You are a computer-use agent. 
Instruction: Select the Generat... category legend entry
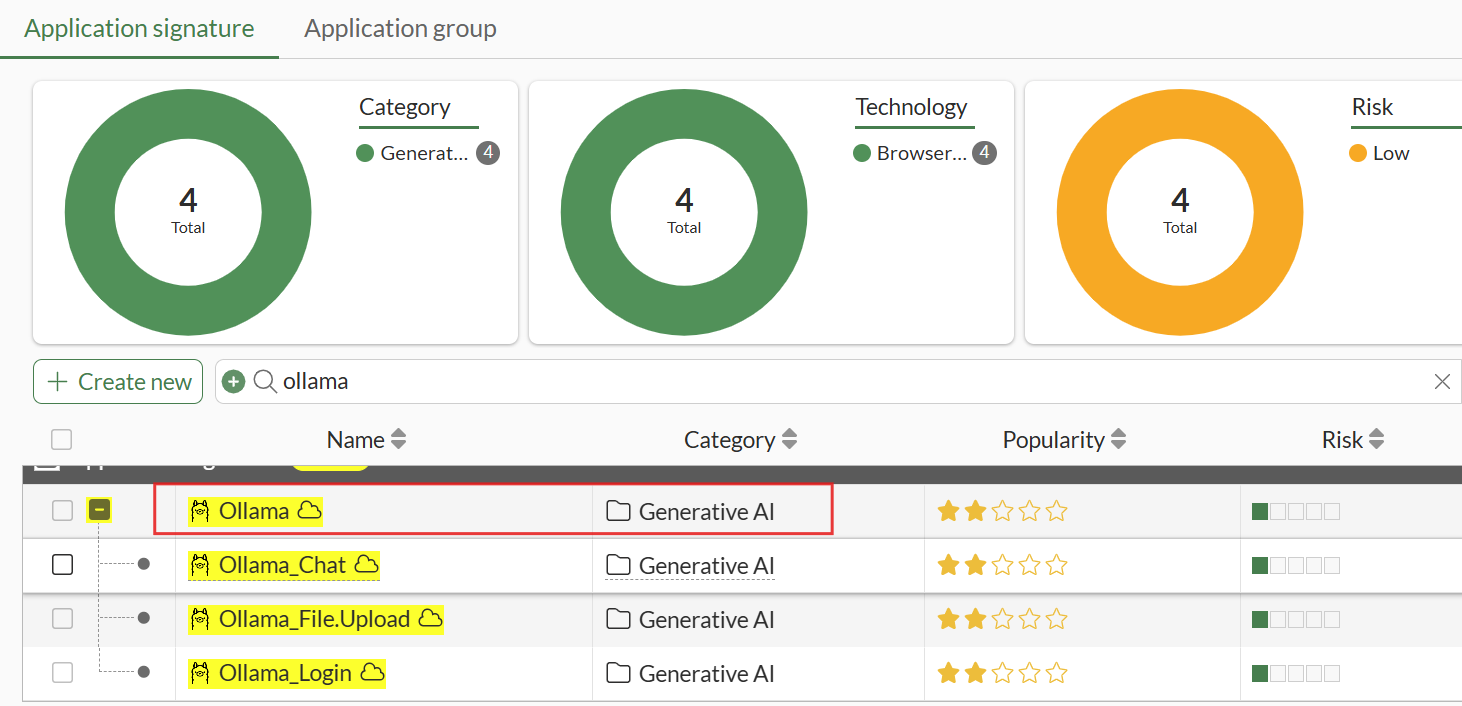412,153
